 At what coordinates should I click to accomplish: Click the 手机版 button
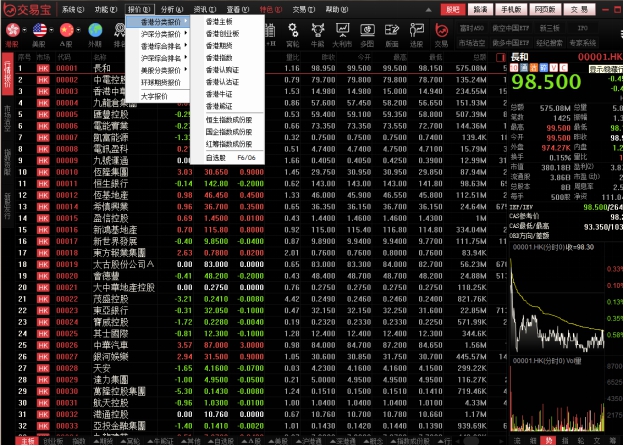click(x=512, y=8)
